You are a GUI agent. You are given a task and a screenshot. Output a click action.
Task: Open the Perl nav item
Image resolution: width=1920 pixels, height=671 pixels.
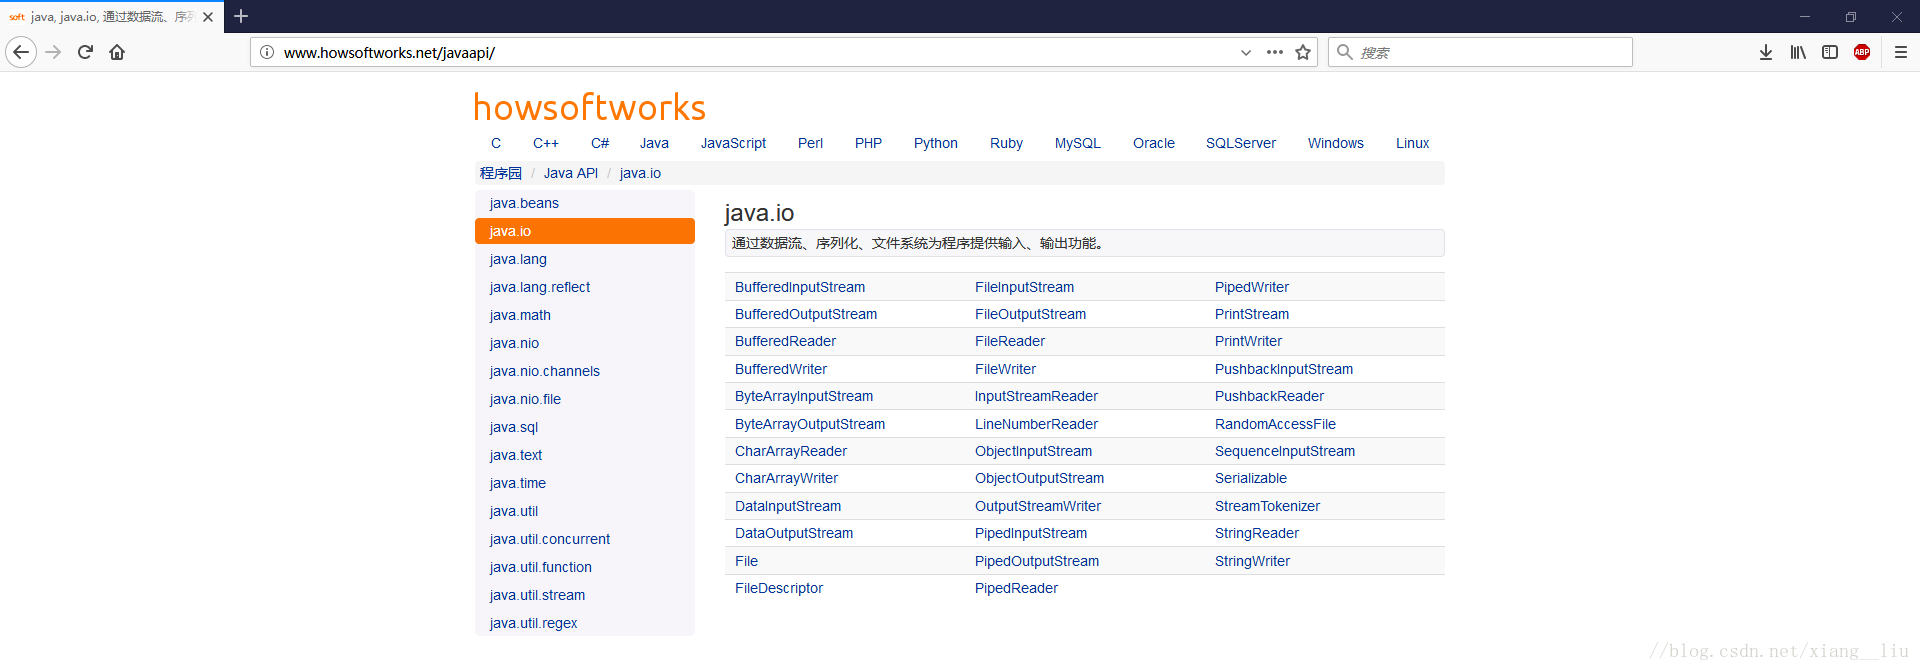click(x=810, y=143)
